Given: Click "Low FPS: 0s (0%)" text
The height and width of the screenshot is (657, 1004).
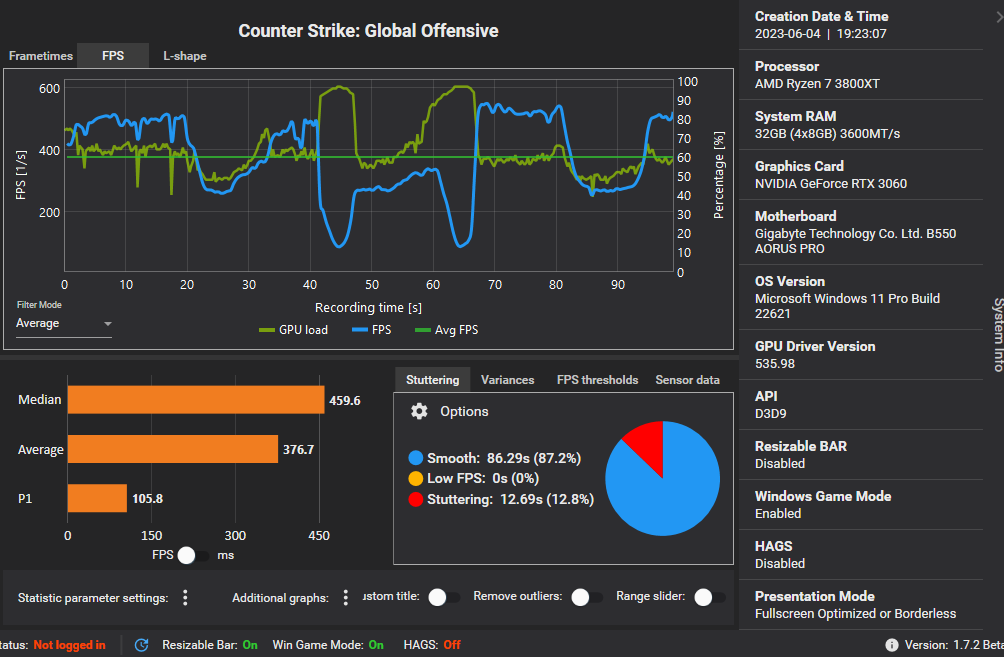Looking at the screenshot, I should click(483, 478).
